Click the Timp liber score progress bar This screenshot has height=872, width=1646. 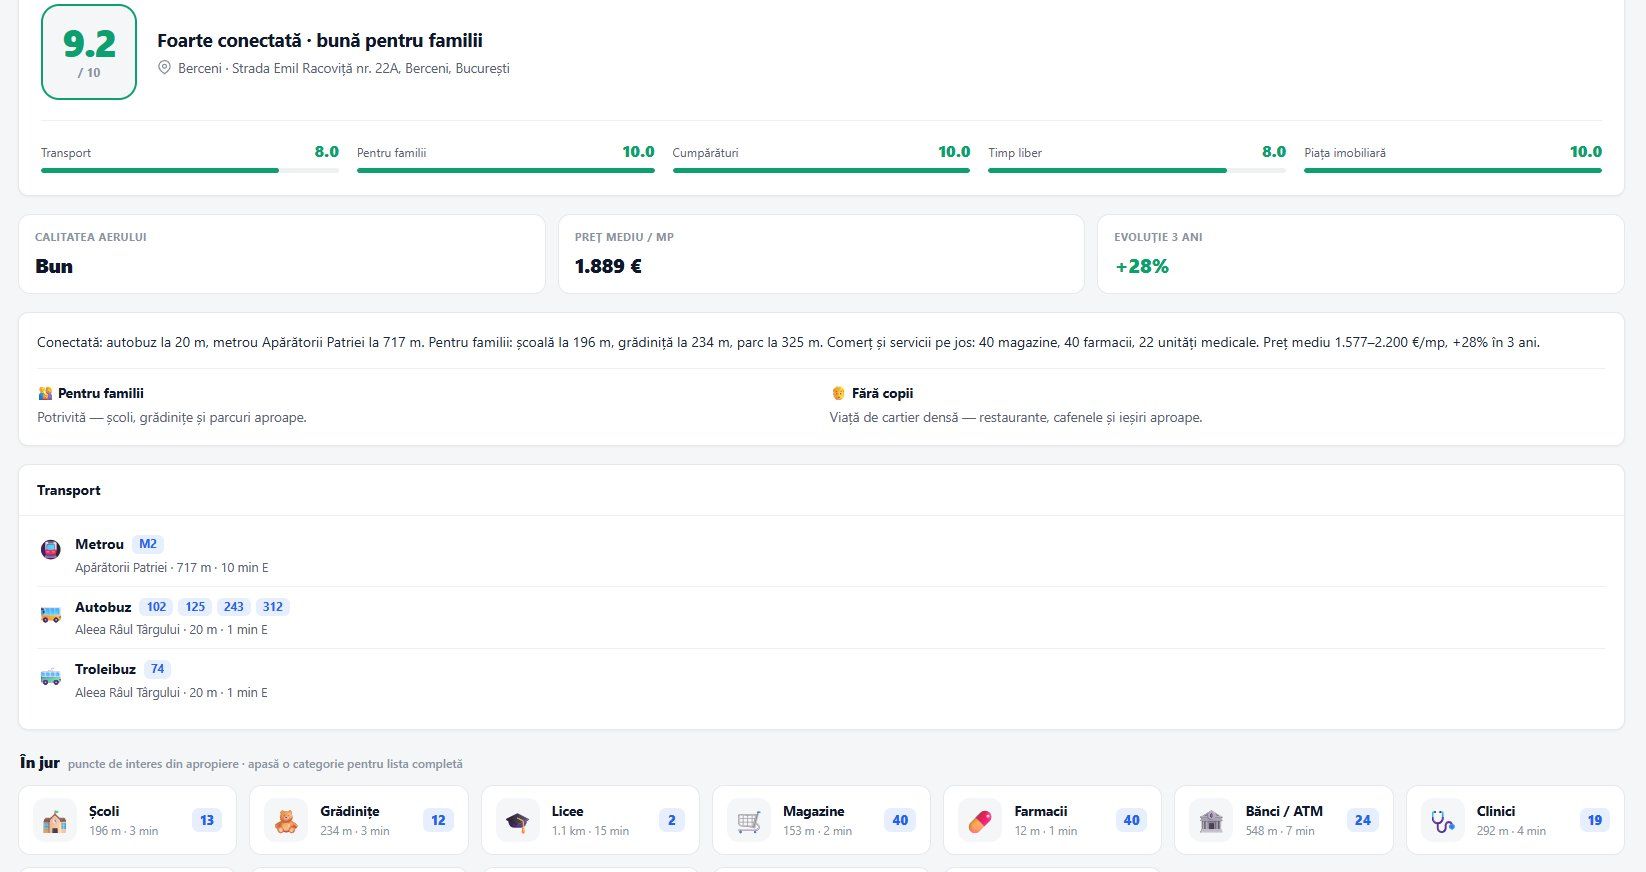point(1137,171)
